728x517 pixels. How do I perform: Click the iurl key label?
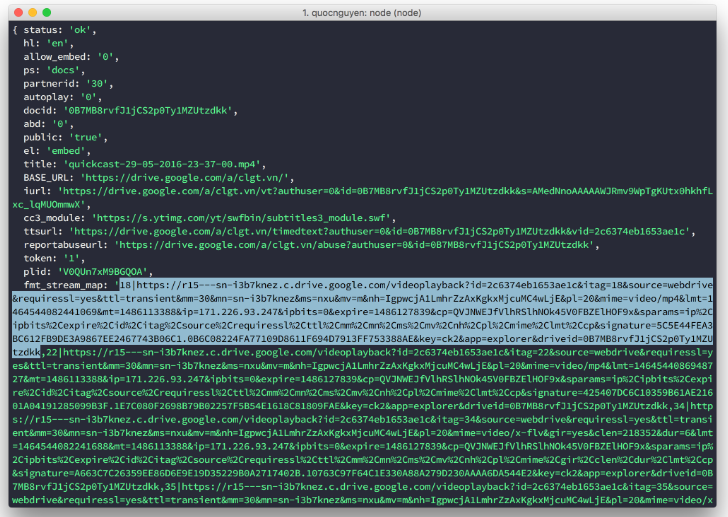pyautogui.click(x=37, y=191)
